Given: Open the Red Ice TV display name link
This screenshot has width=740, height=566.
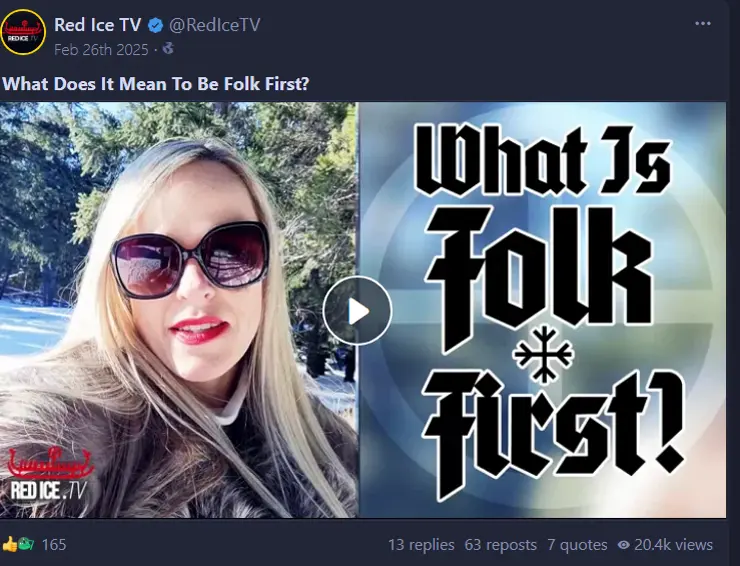Looking at the screenshot, I should point(97,25).
